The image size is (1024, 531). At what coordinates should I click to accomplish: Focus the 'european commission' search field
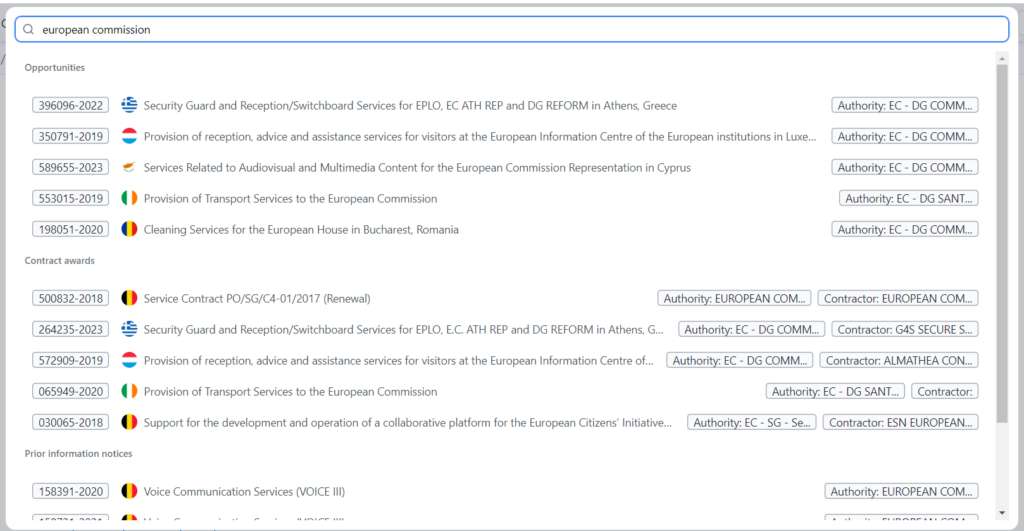click(520, 30)
